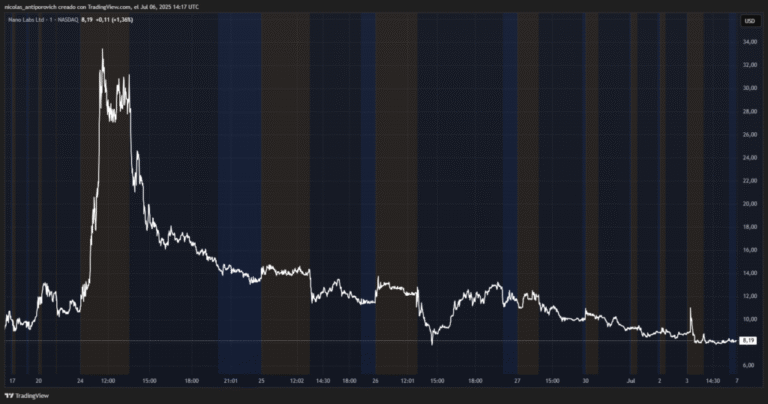This screenshot has height=404, width=768.
Task: Click the +0,11 (+1,36%) change value
Action: [114, 20]
